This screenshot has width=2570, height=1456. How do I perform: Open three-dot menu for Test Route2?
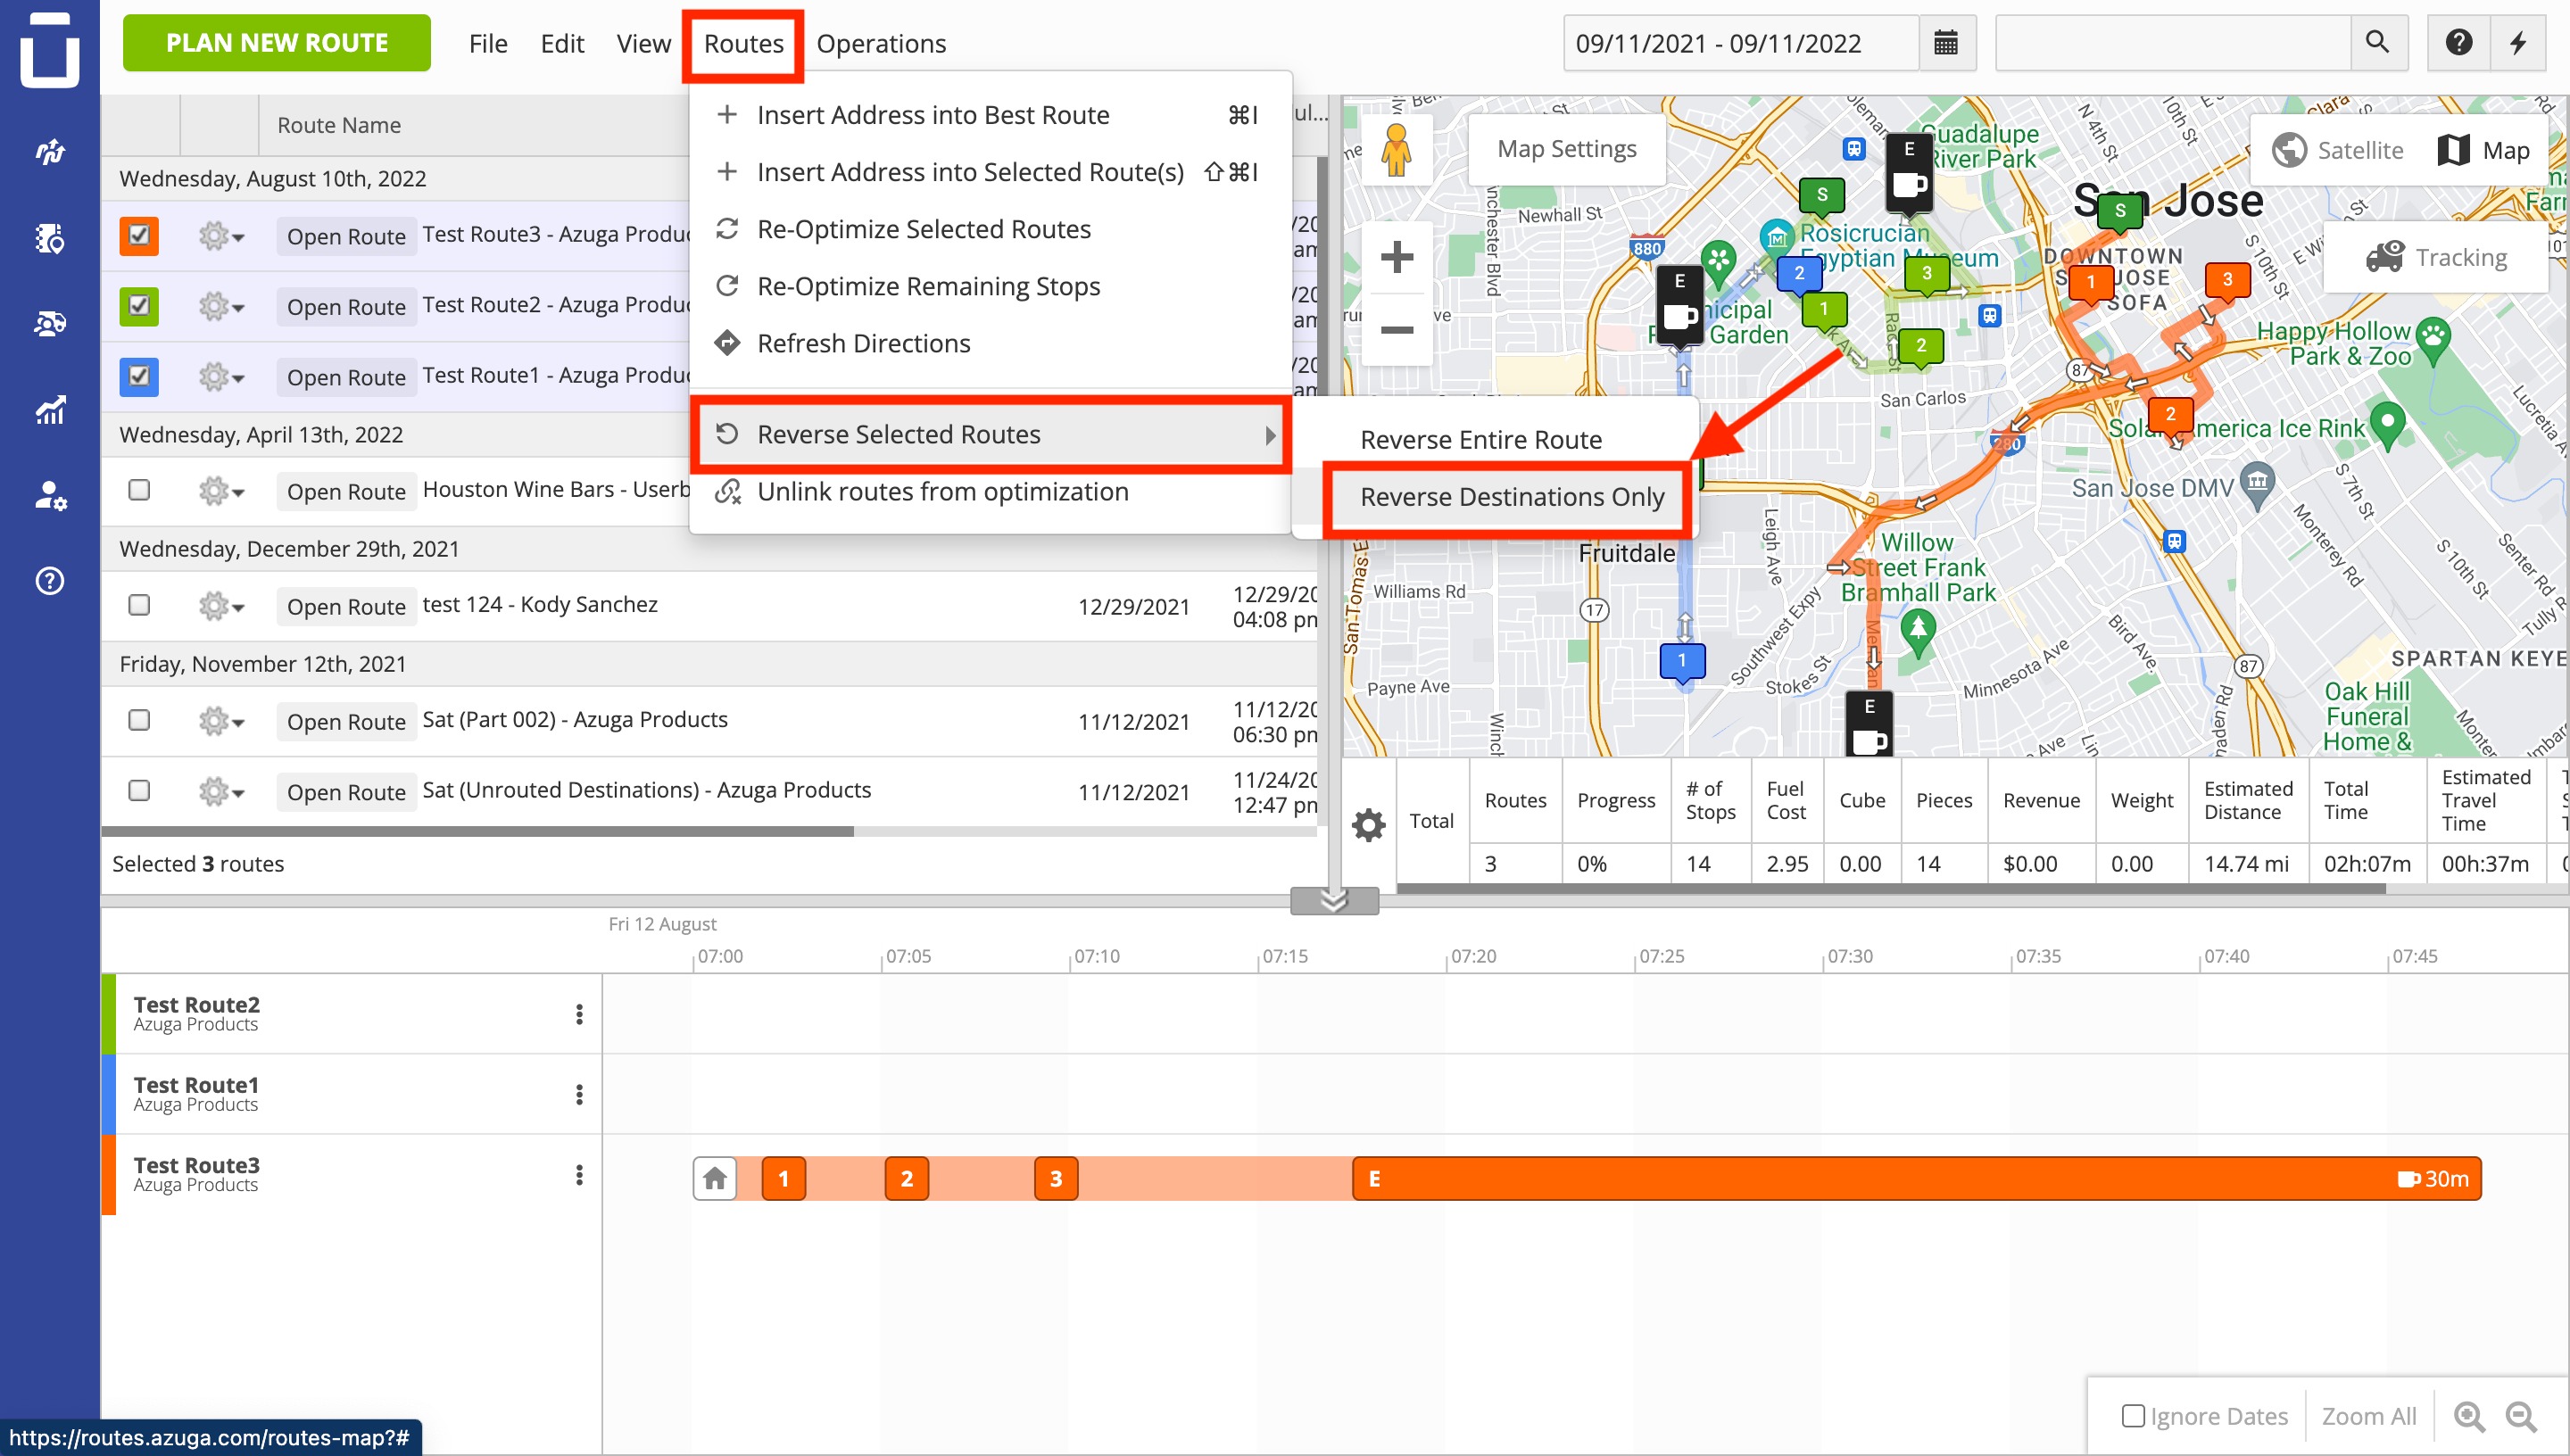(x=579, y=1014)
